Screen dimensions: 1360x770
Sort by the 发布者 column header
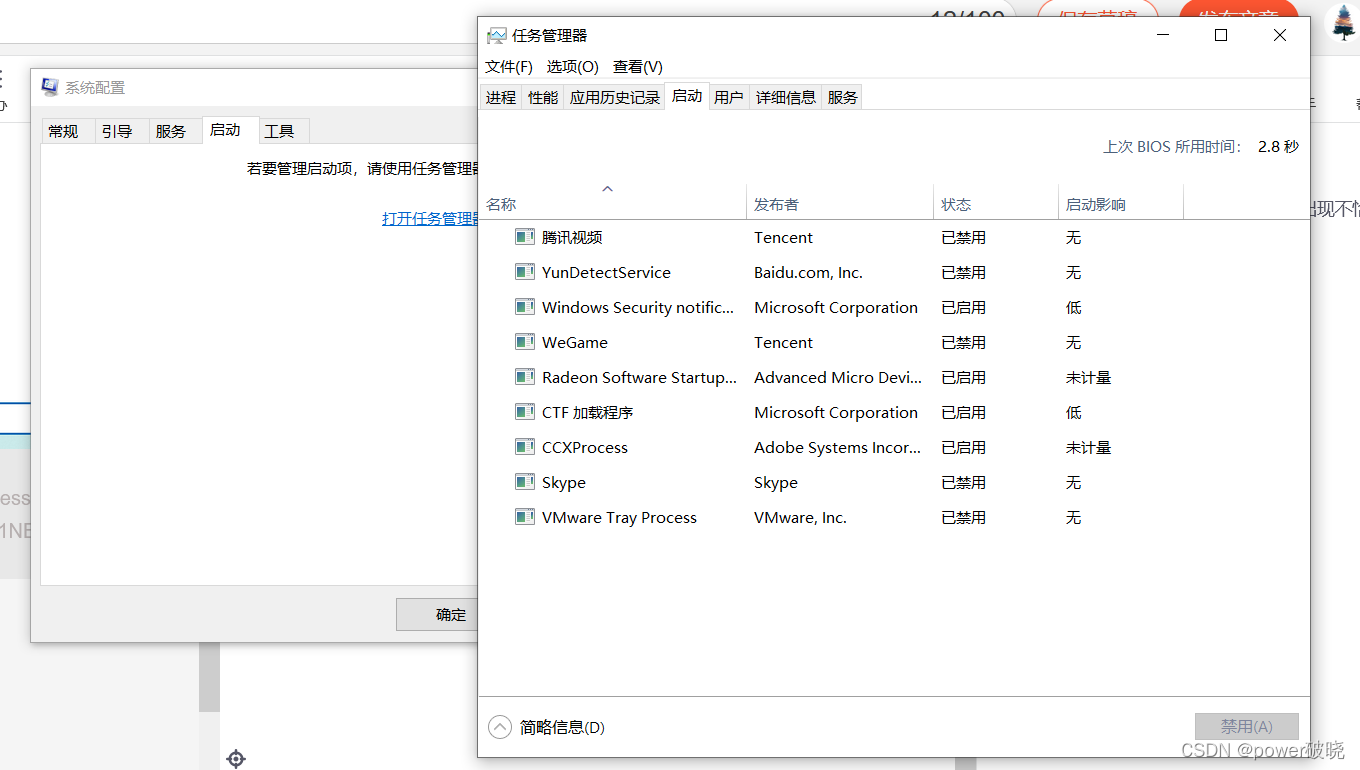840,203
